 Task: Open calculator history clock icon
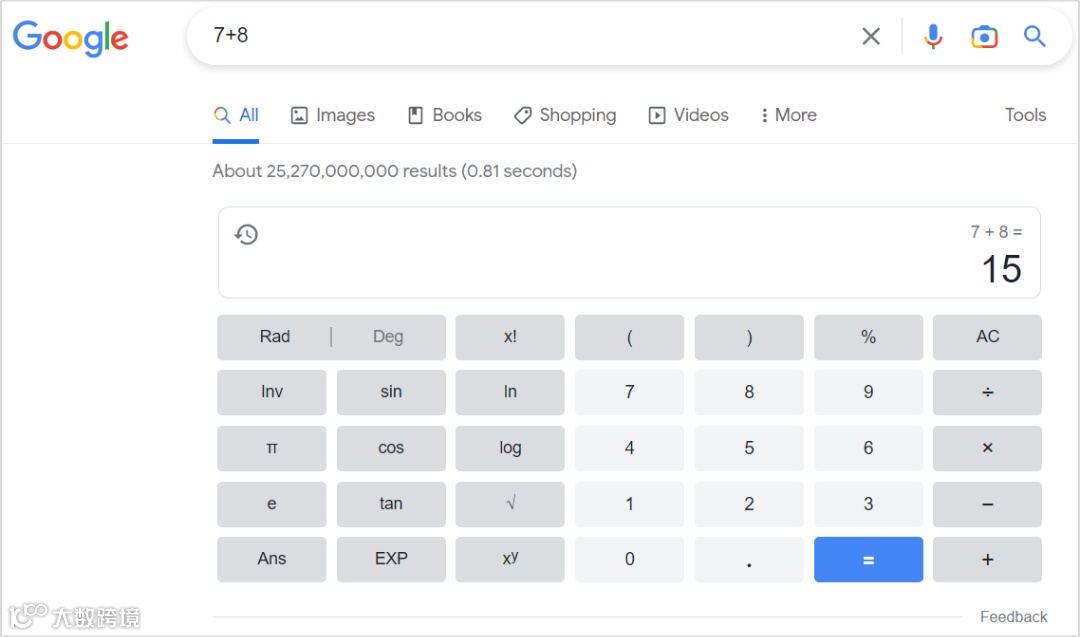pyautogui.click(x=246, y=235)
